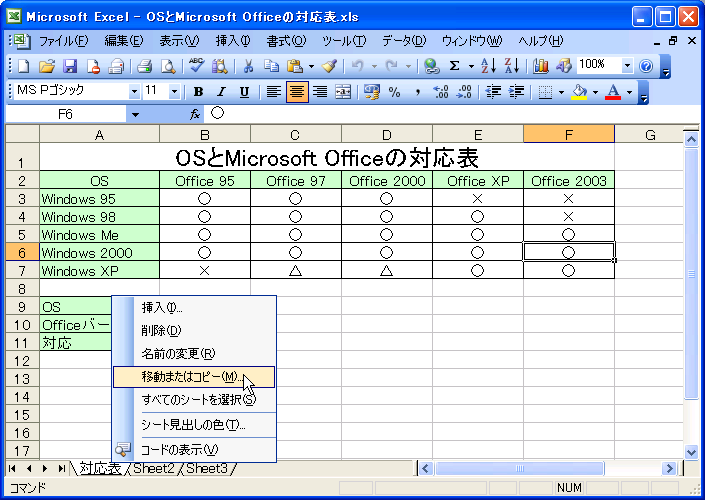Run the spelling check icon
This screenshot has height=500, width=705.
pyautogui.click(x=196, y=66)
